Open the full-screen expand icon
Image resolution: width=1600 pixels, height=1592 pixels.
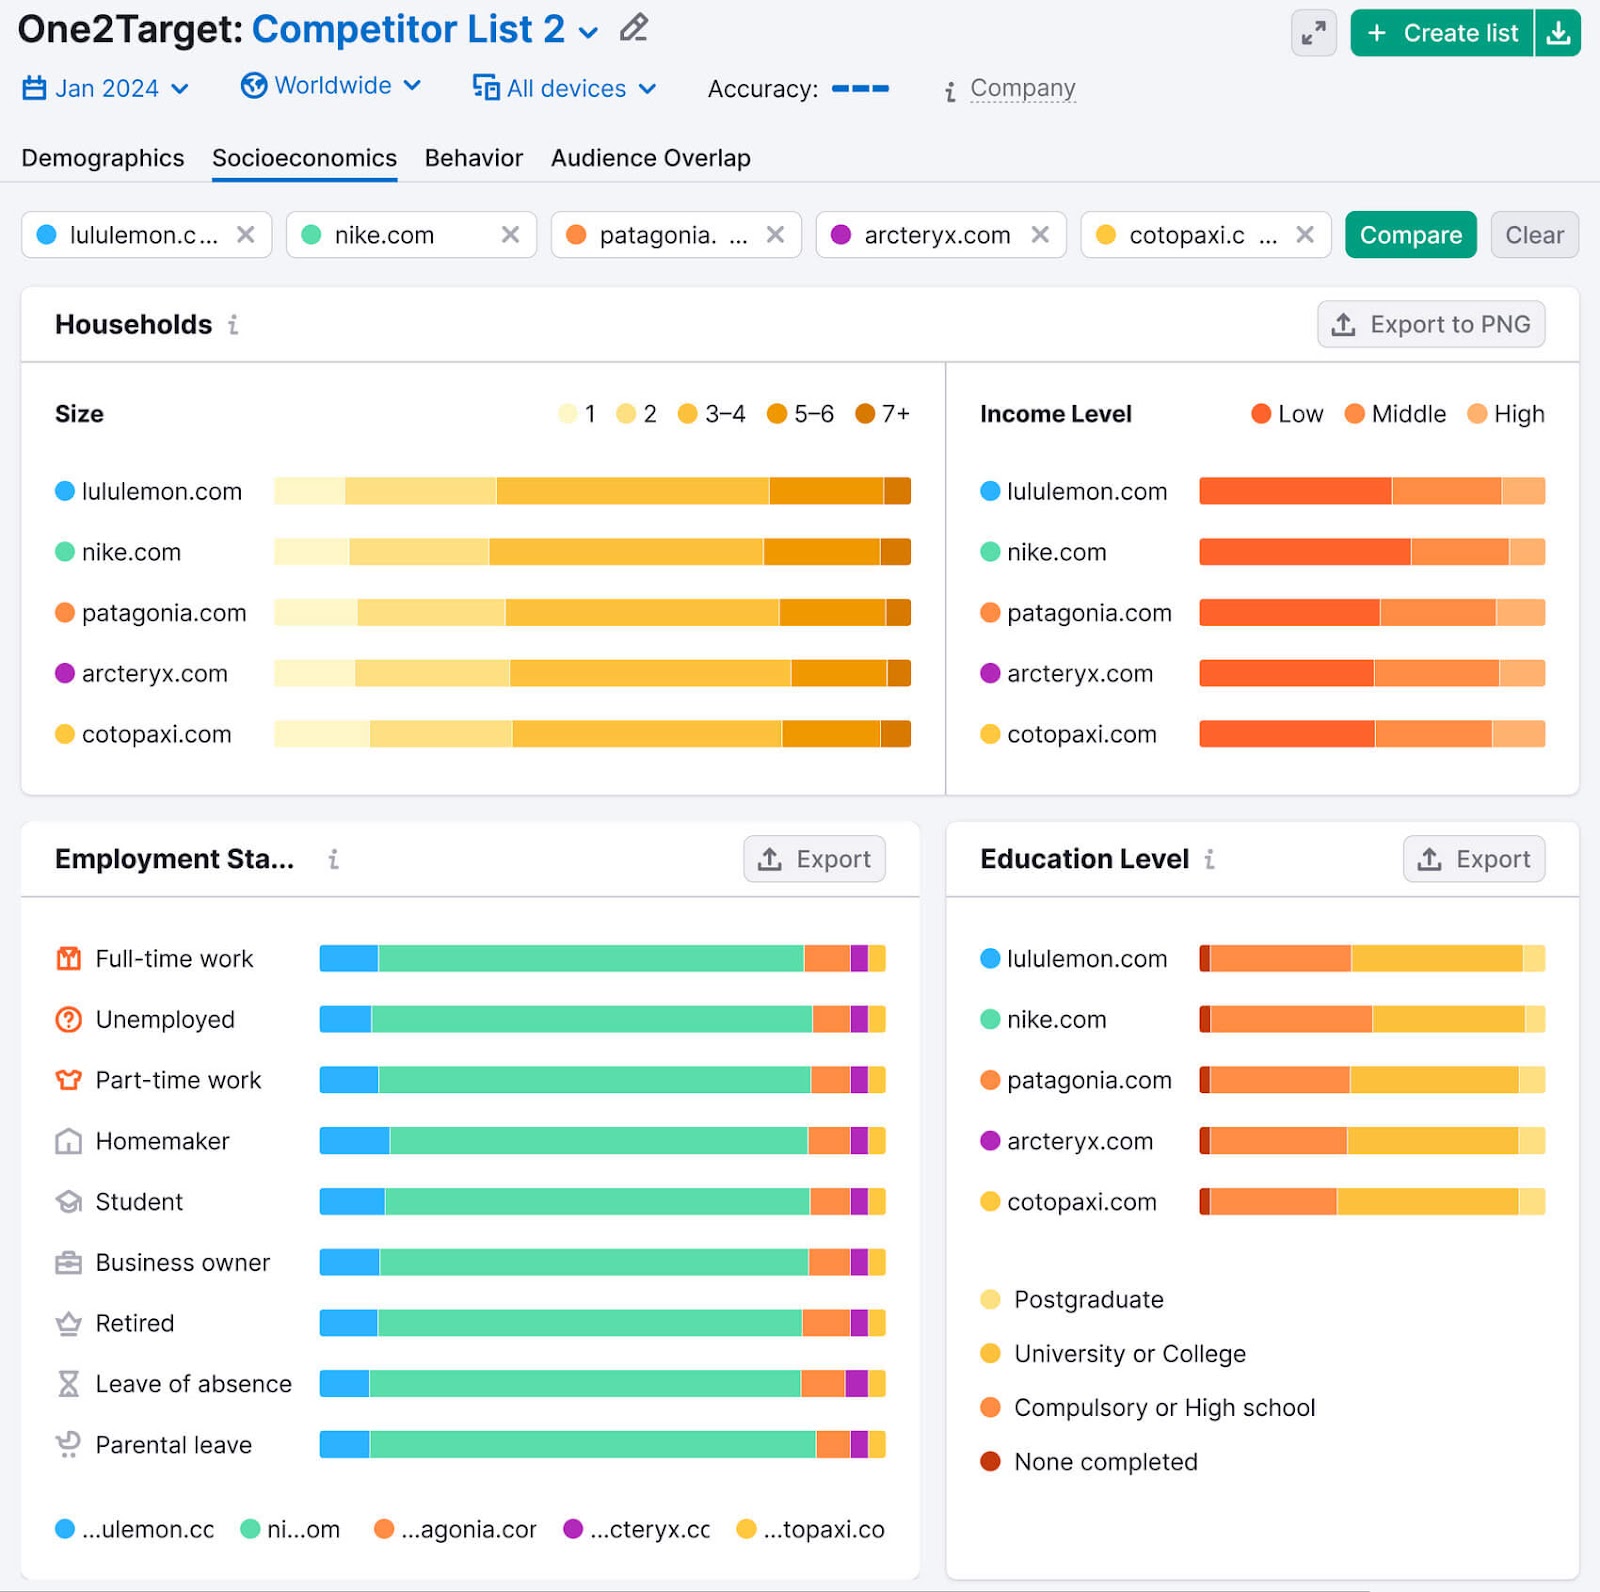[x=1314, y=33]
